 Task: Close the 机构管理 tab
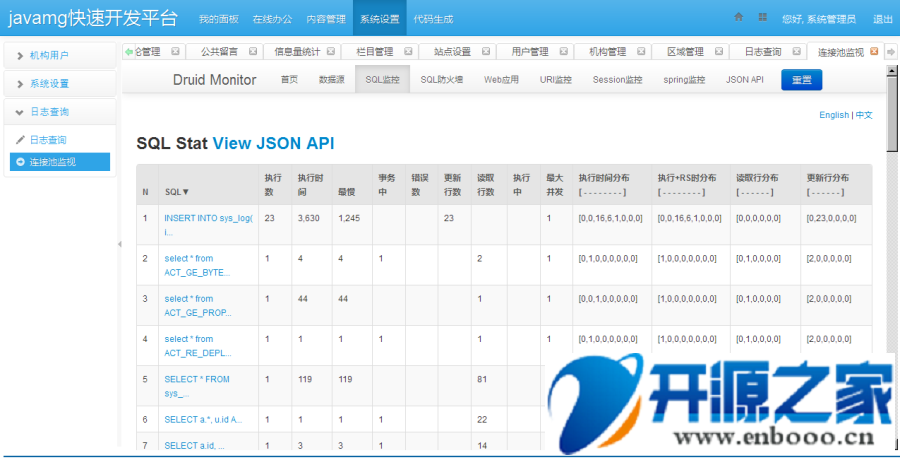click(x=641, y=52)
